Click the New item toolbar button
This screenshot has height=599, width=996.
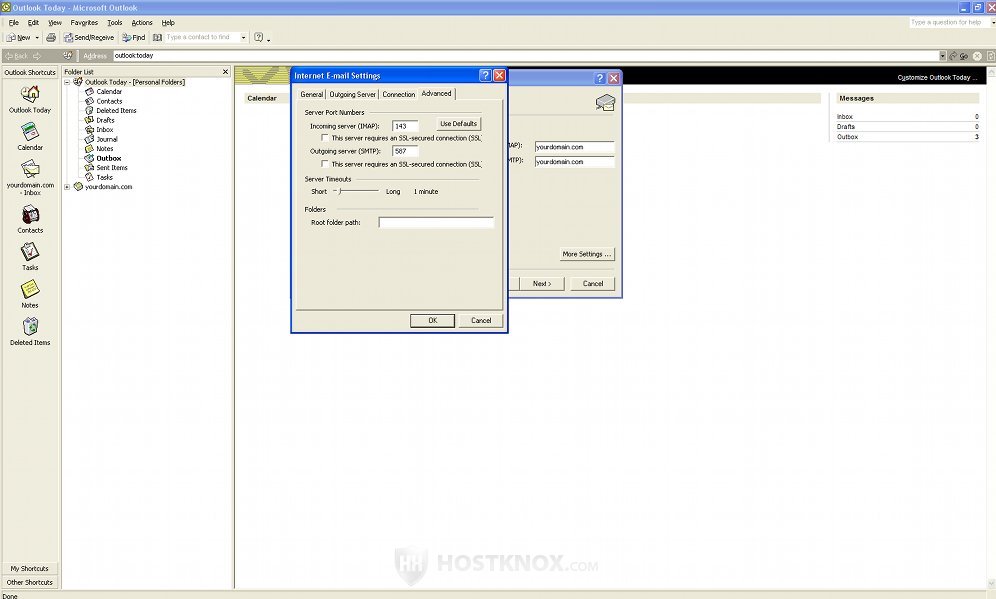click(18, 37)
